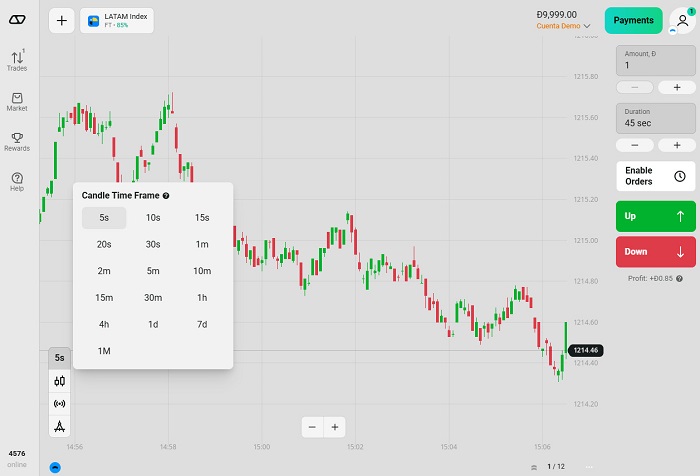The image size is (700, 476).
Task: Decrease the duration with minus
Action: (635, 145)
